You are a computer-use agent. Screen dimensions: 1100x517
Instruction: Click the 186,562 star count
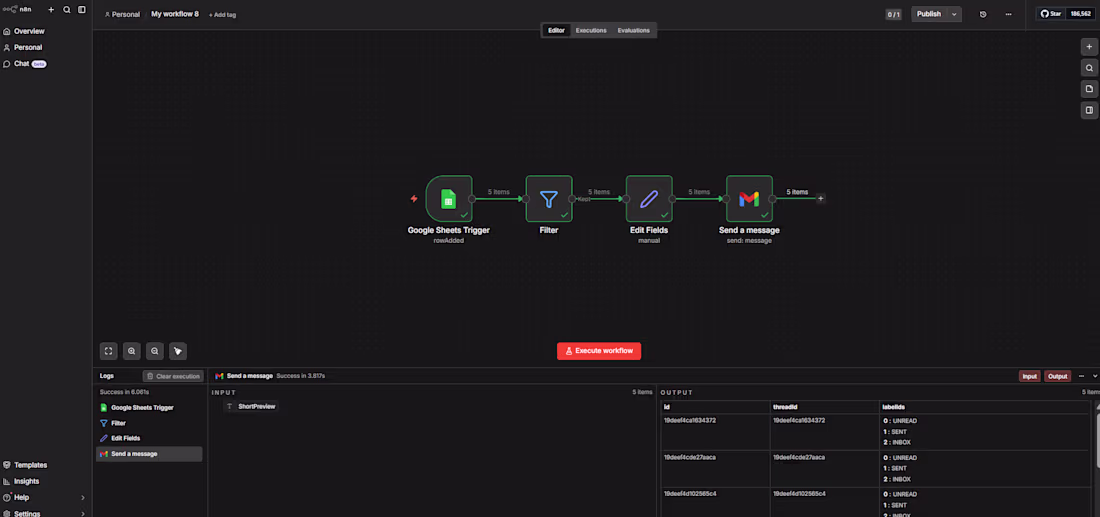pos(1078,14)
